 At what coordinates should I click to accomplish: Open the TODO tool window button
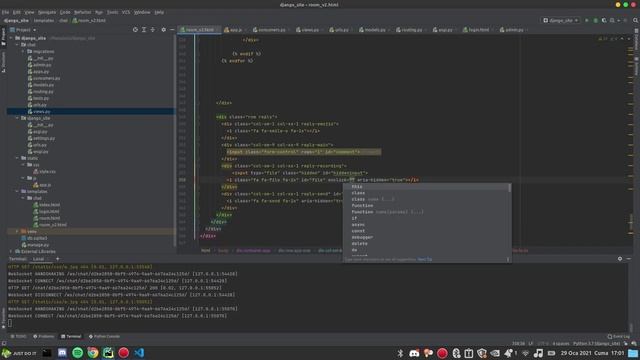(x=18, y=337)
